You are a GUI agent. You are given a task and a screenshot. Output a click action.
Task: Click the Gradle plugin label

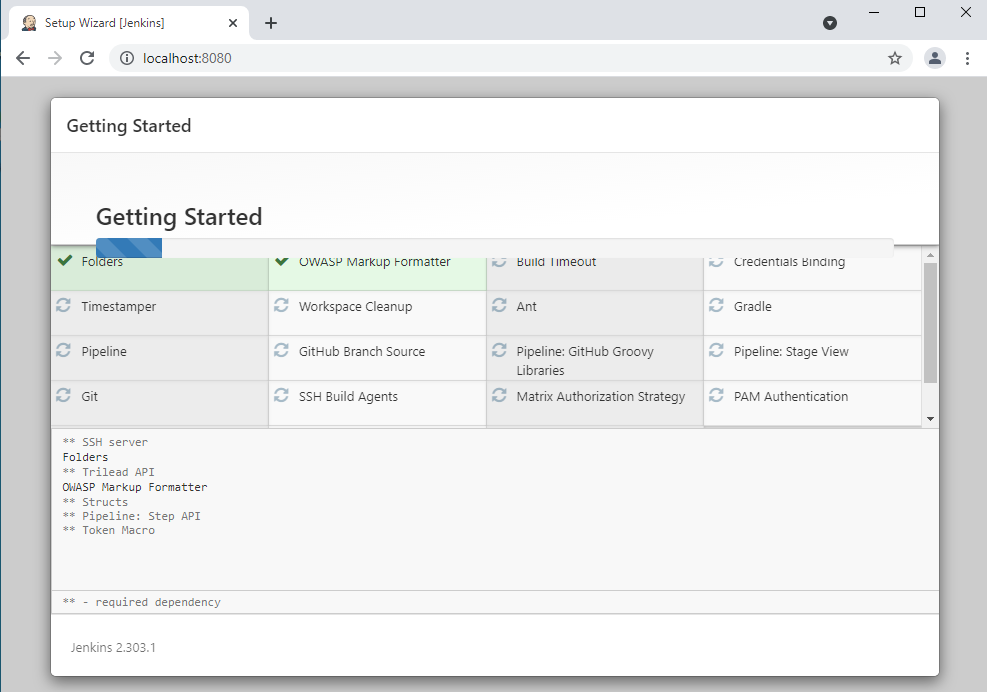pyautogui.click(x=752, y=307)
